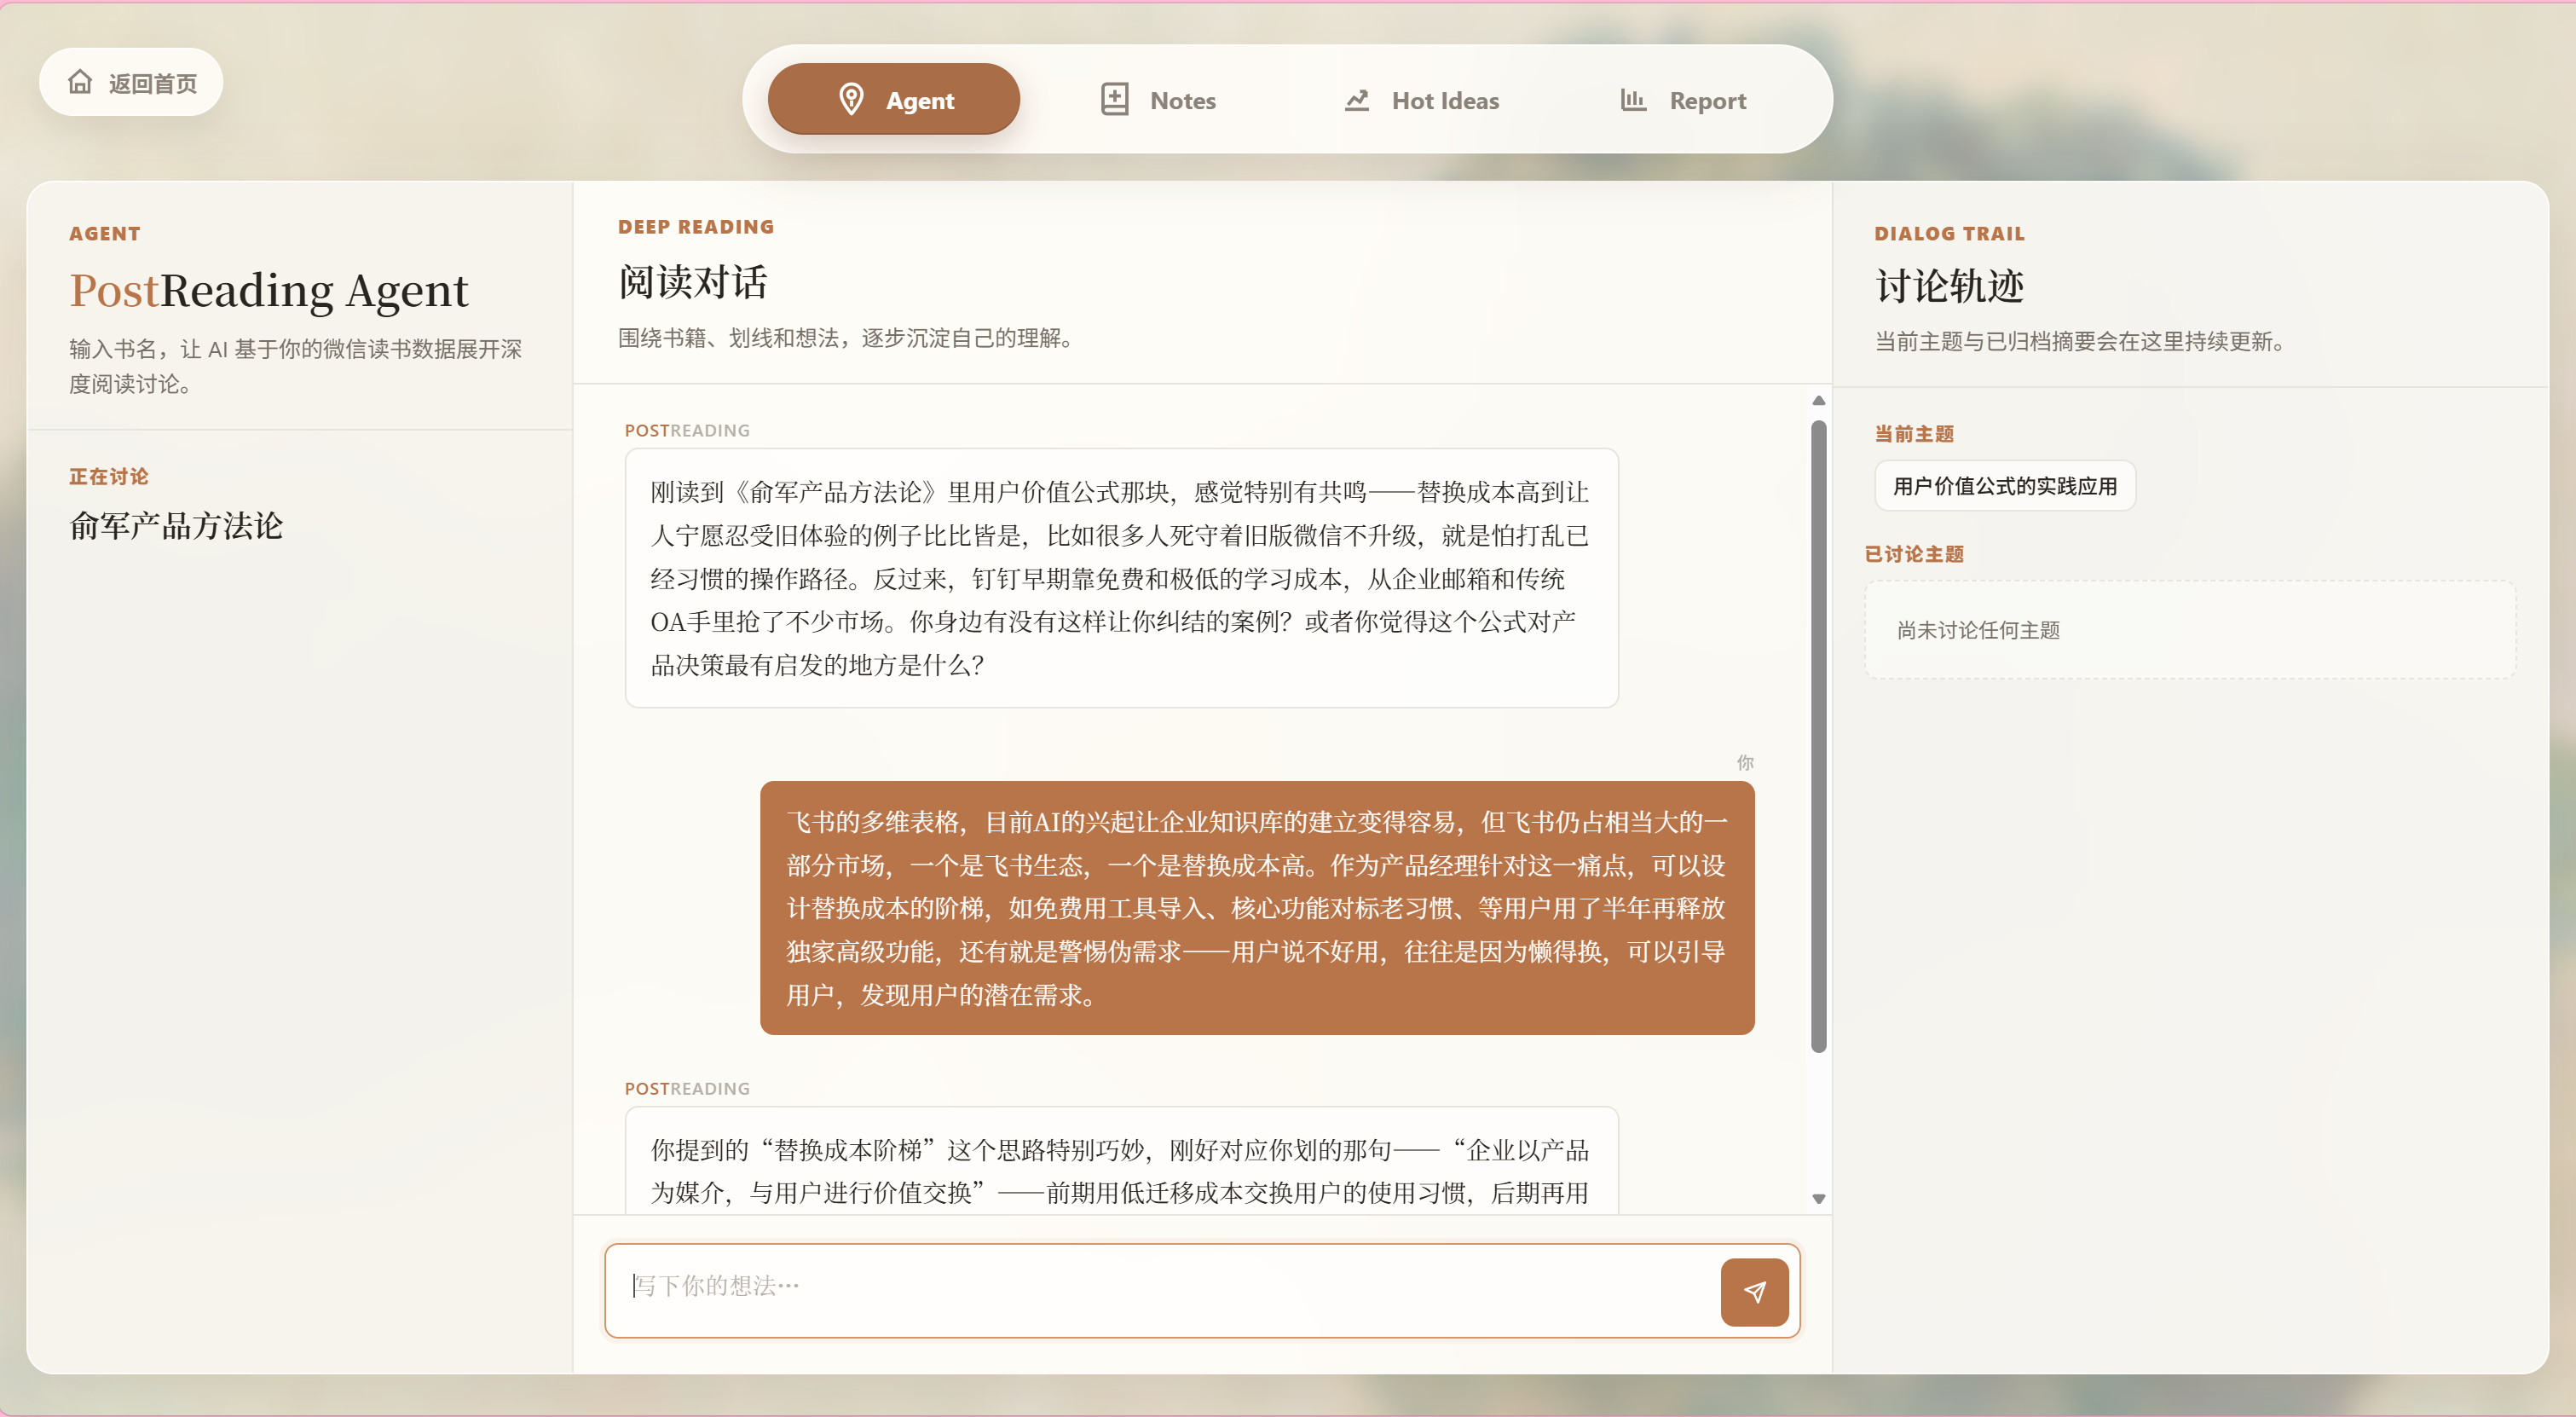2576x1417 pixels.
Task: Switch to the Agent tab label
Action: 919,100
